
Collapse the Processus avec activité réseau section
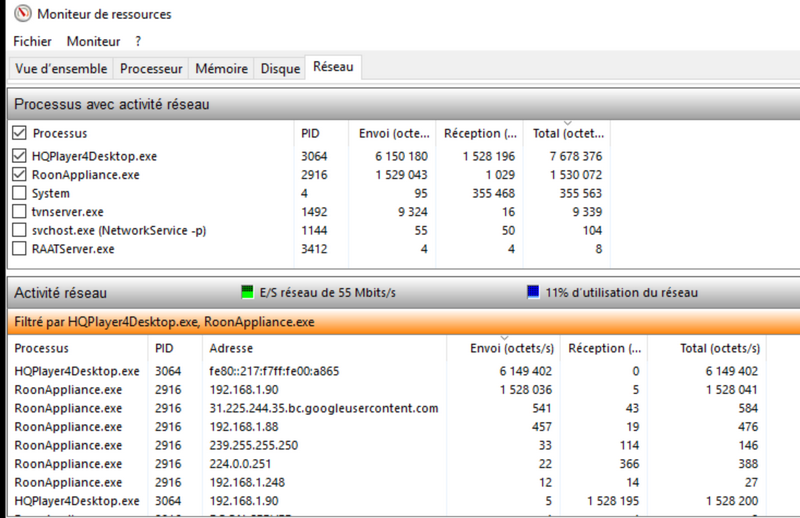(x=404, y=104)
